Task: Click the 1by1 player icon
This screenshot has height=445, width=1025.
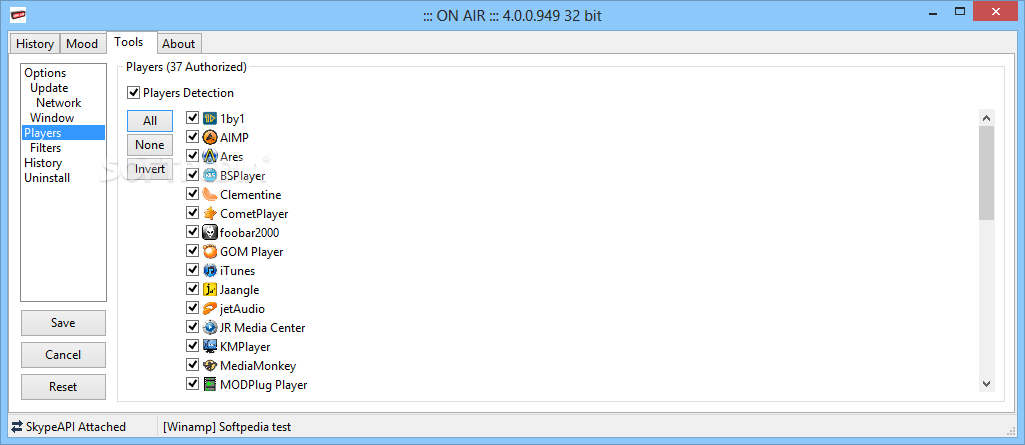Action: [210, 118]
